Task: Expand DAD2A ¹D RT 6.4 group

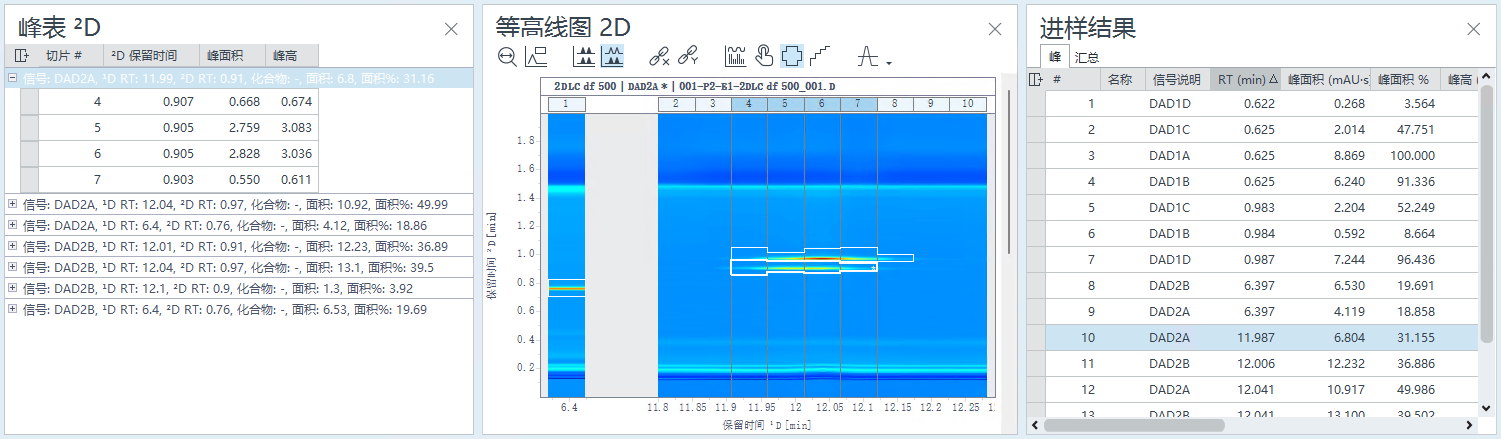Action: coord(12,225)
